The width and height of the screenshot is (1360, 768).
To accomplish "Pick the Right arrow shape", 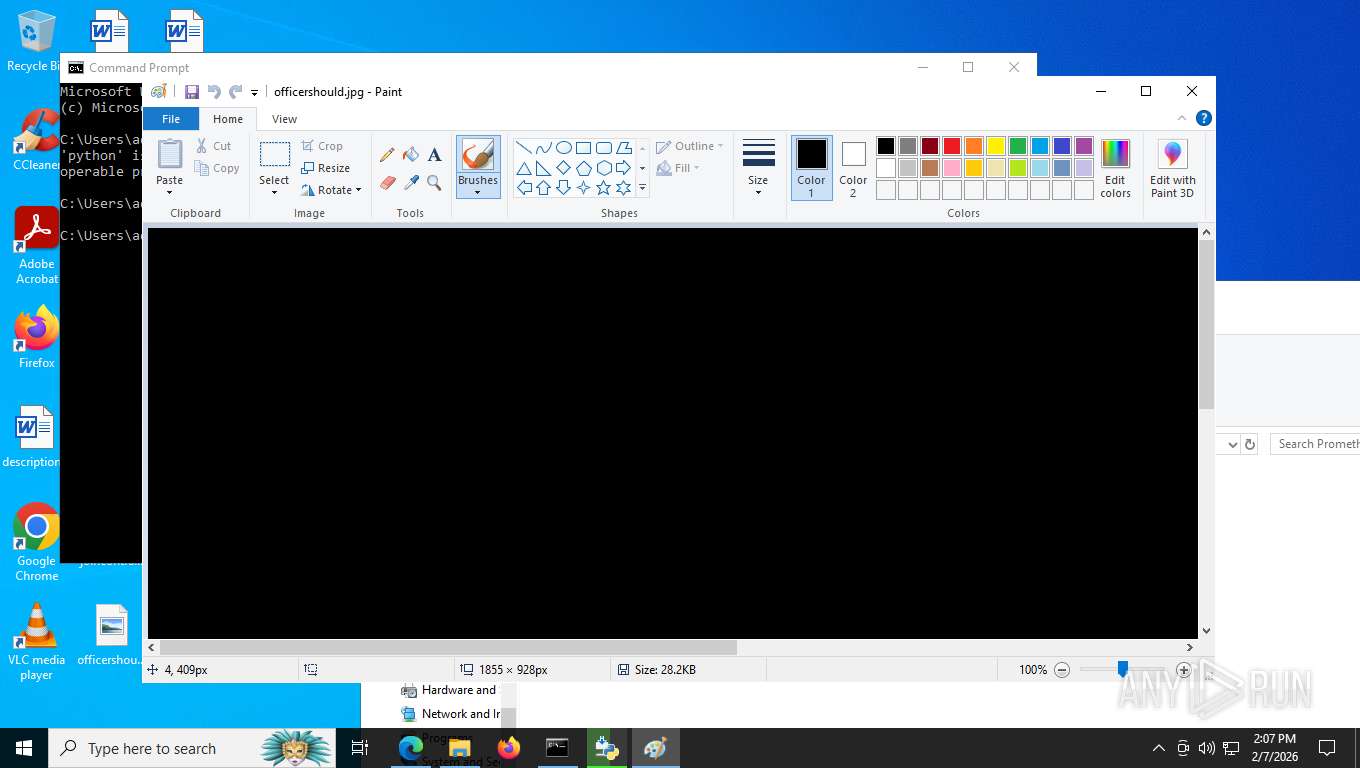I will click(x=624, y=168).
